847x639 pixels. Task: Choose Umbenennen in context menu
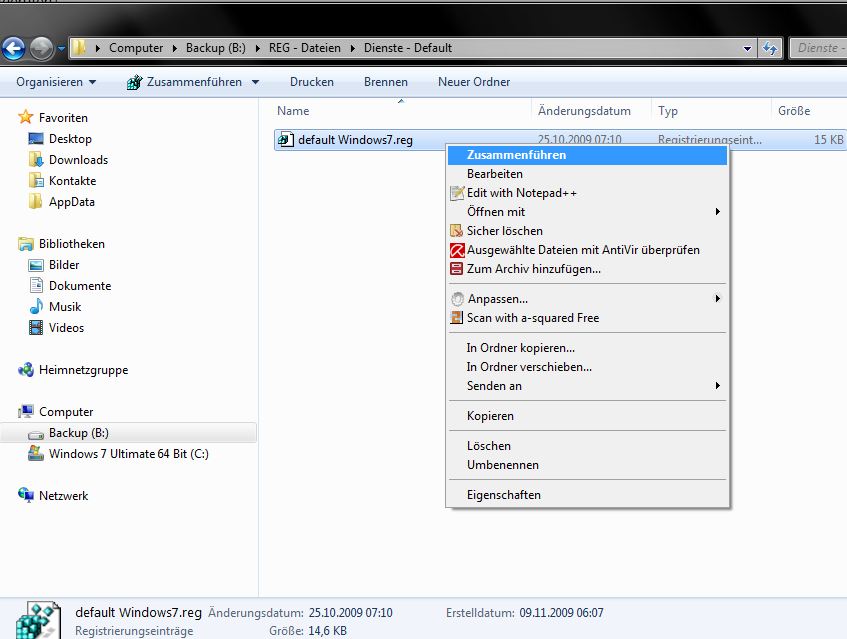(587, 465)
